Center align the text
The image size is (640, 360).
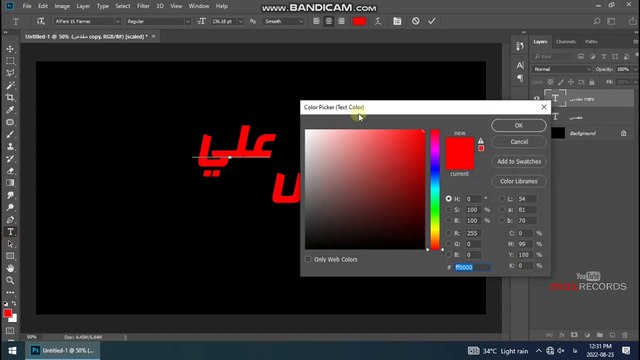pyautogui.click(x=329, y=21)
